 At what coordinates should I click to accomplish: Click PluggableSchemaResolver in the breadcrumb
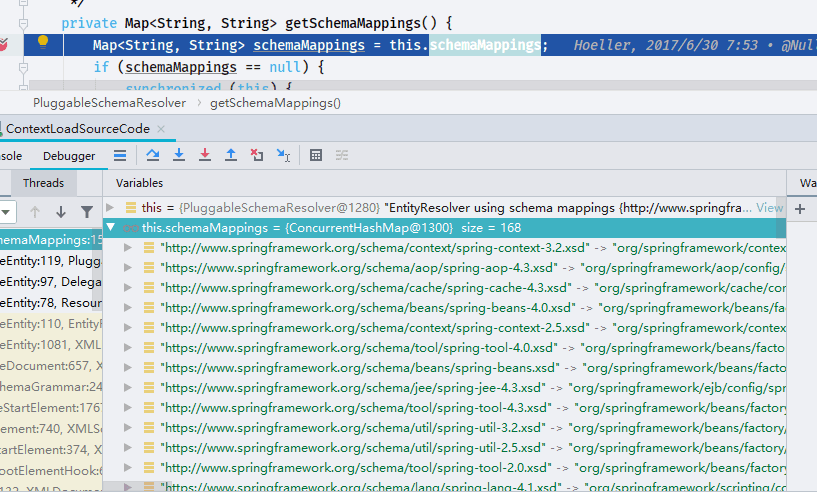109,103
